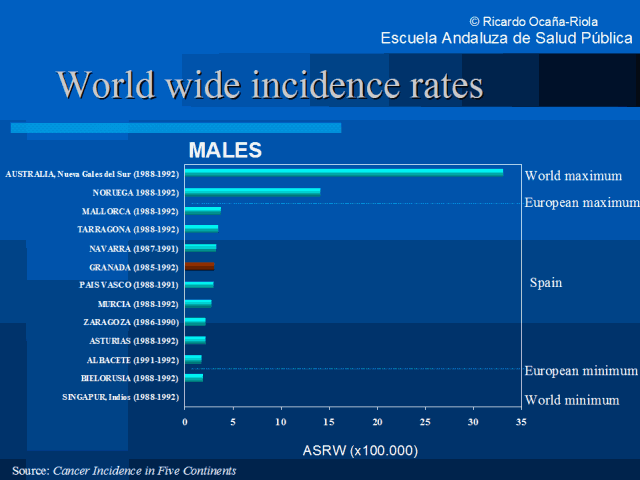Click the red Granada bar
Image resolution: width=640 pixels, height=480 pixels.
199,266
